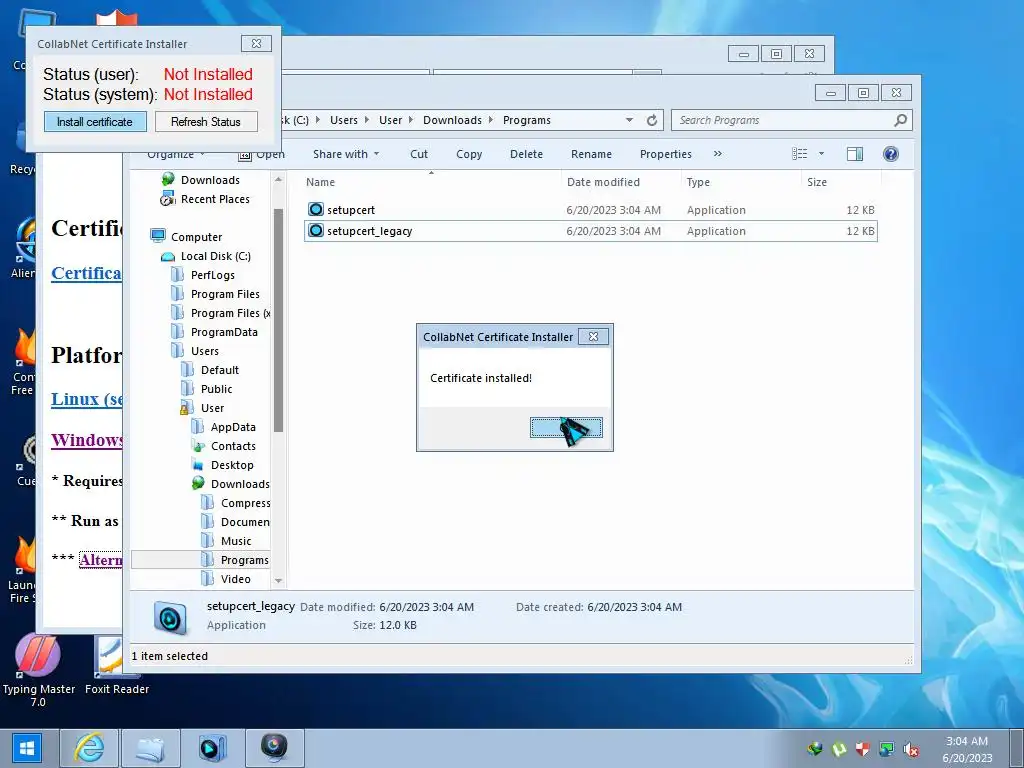This screenshot has height=768, width=1024.
Task: Click Downloads in the address breadcrumb
Action: [452, 120]
